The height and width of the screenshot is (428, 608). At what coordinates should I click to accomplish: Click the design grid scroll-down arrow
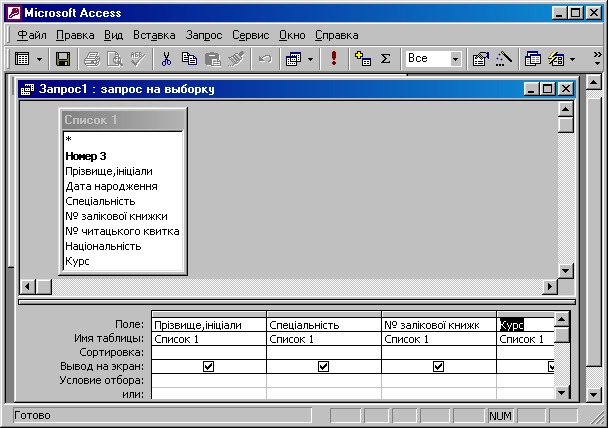tap(561, 393)
